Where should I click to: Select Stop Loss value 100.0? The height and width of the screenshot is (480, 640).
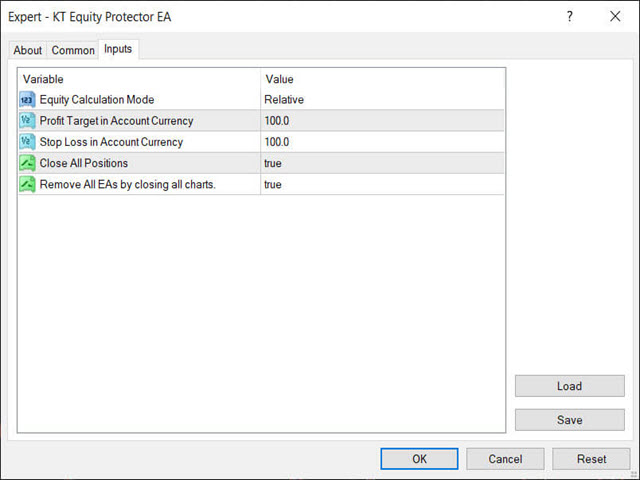(x=382, y=142)
